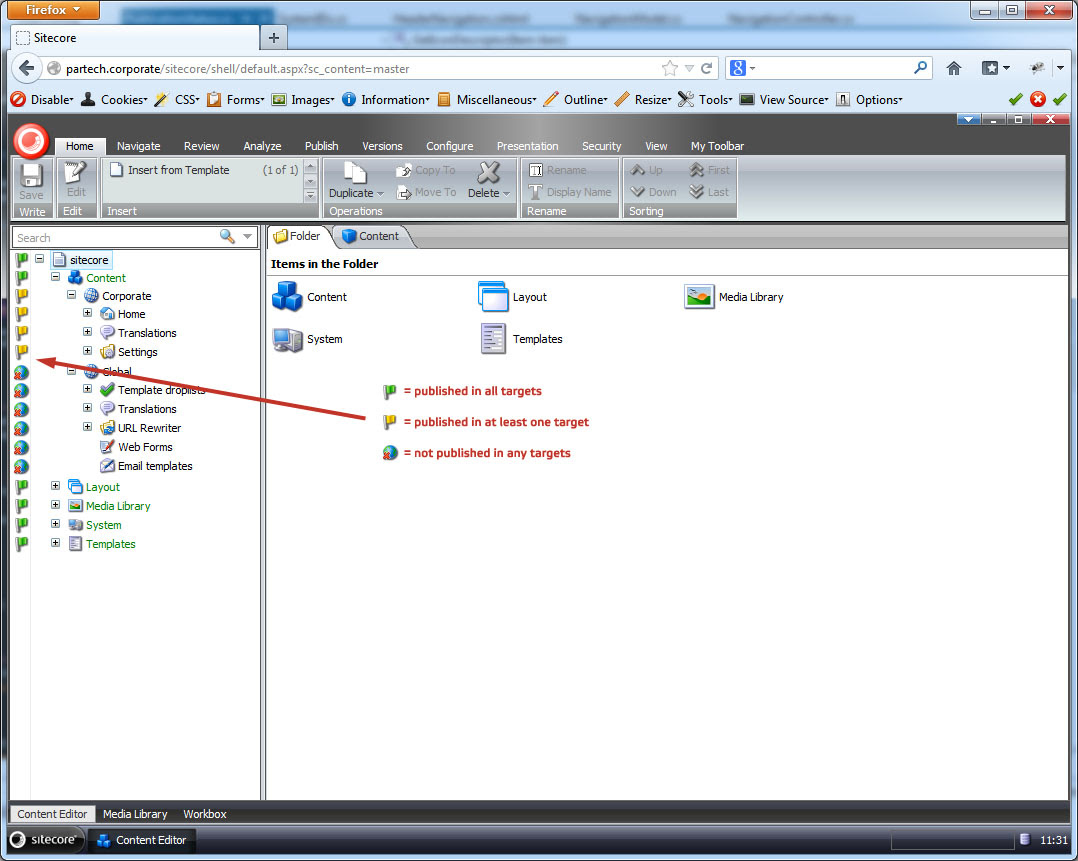This screenshot has width=1078, height=861.
Task: Click Copy To in Operations group
Action: tap(426, 170)
